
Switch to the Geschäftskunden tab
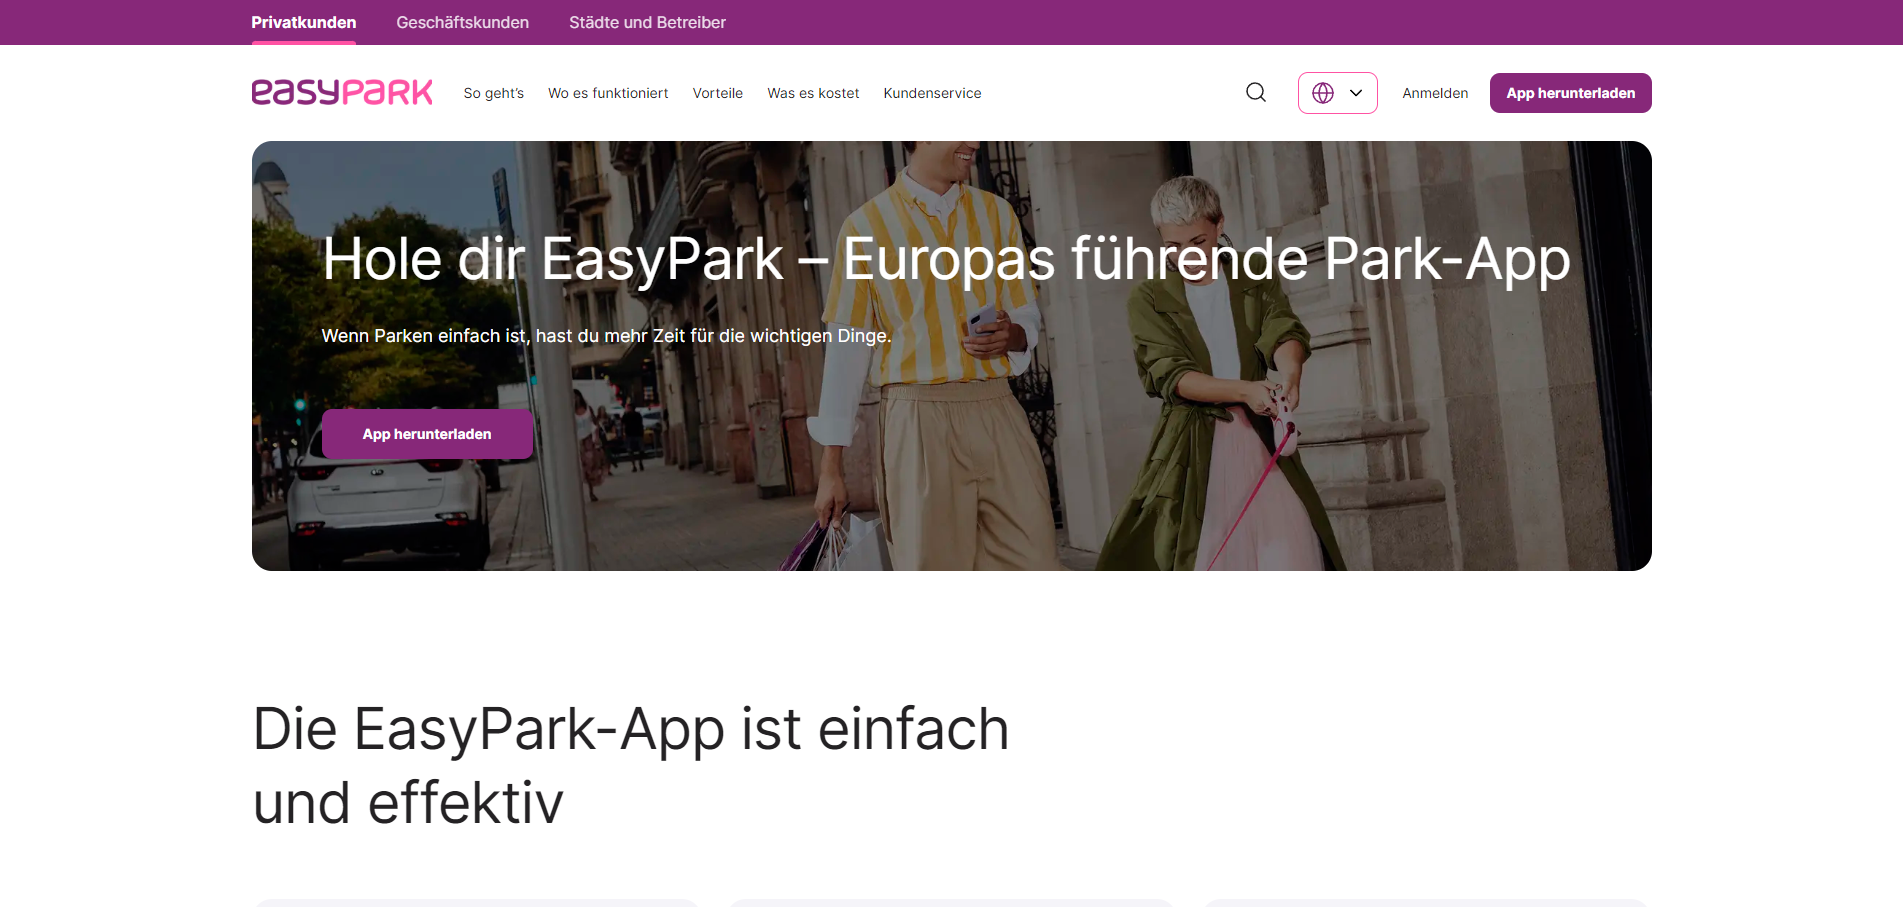(463, 22)
